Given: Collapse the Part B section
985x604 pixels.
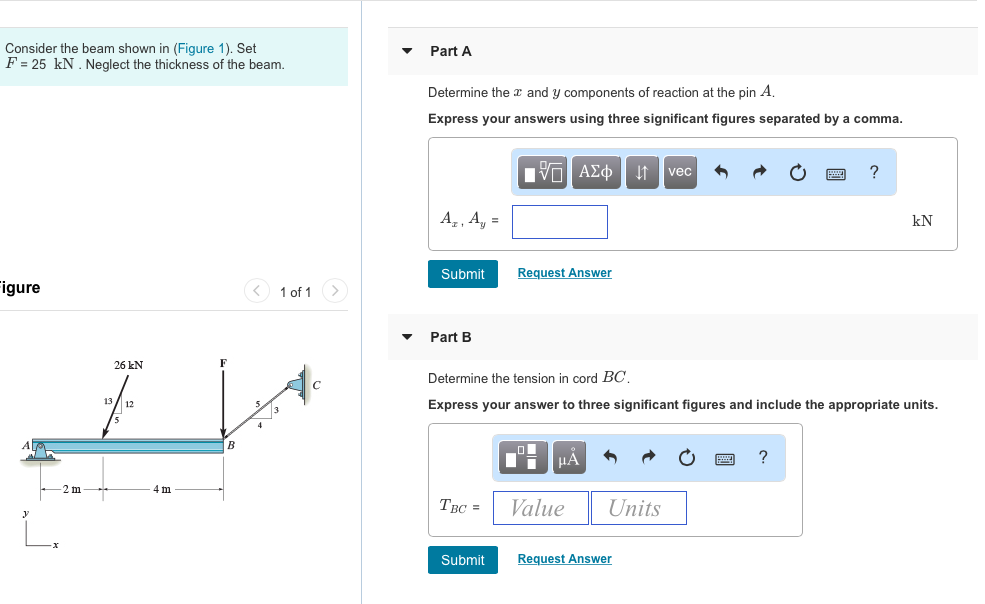Looking at the screenshot, I should click(x=406, y=337).
